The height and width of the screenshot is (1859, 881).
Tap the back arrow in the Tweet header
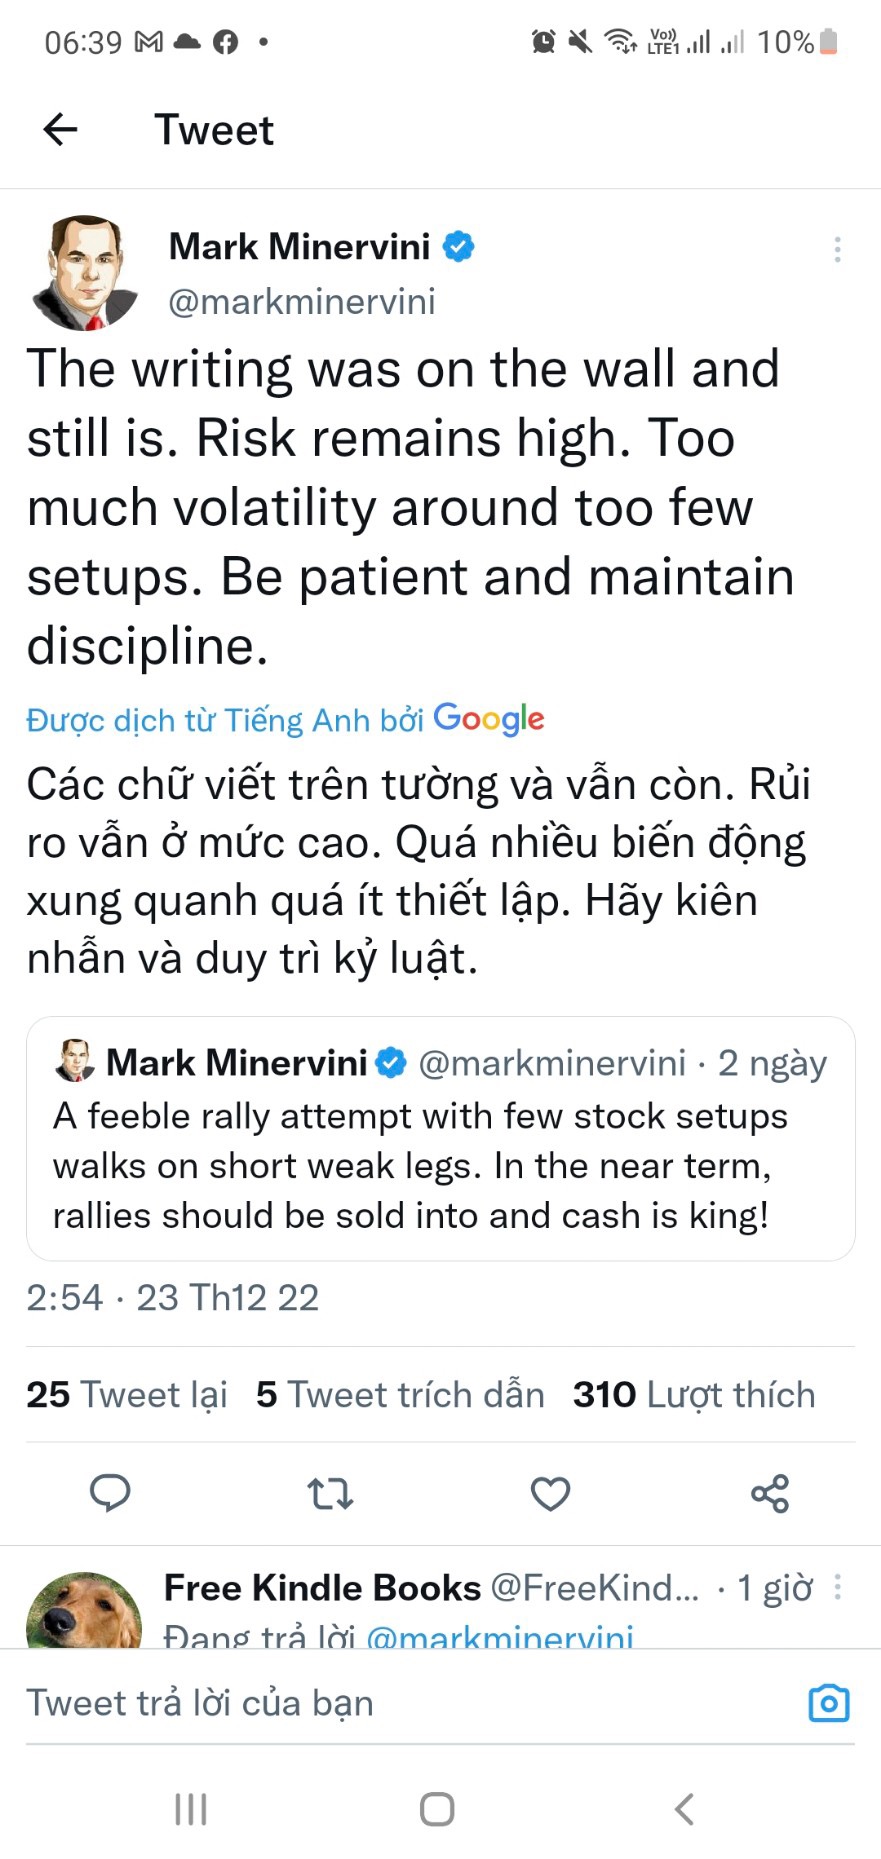tap(61, 129)
